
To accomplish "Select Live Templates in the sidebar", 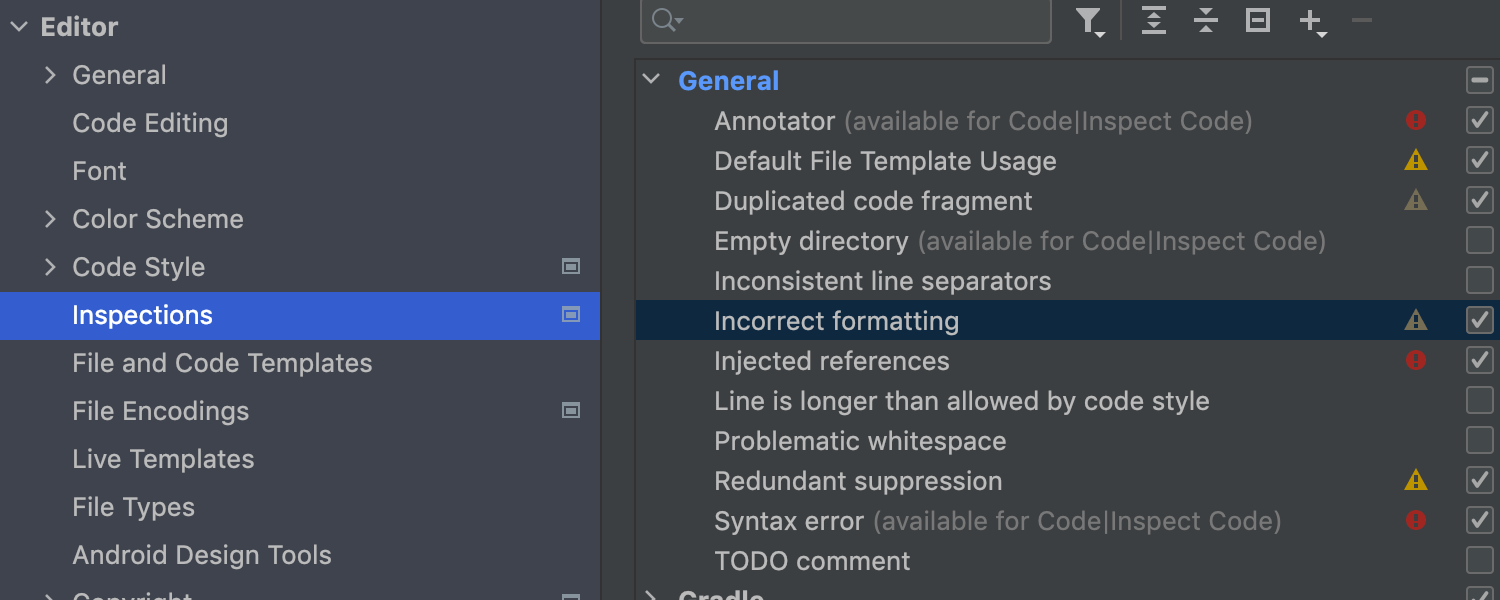I will [x=163, y=459].
